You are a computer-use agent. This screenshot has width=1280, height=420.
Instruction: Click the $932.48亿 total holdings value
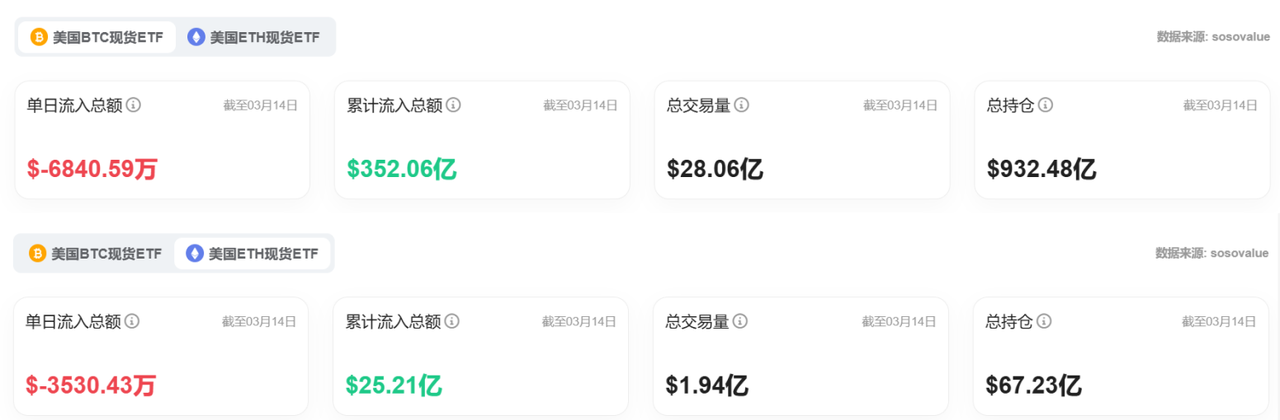1041,169
